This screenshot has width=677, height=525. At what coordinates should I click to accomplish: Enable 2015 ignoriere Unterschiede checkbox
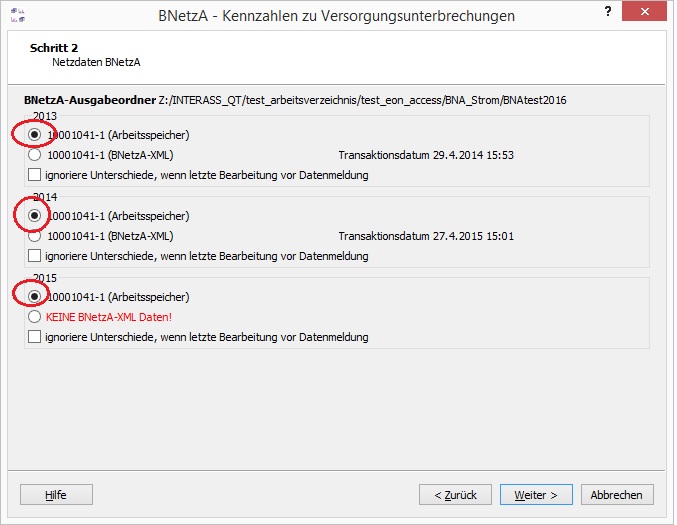point(35,337)
